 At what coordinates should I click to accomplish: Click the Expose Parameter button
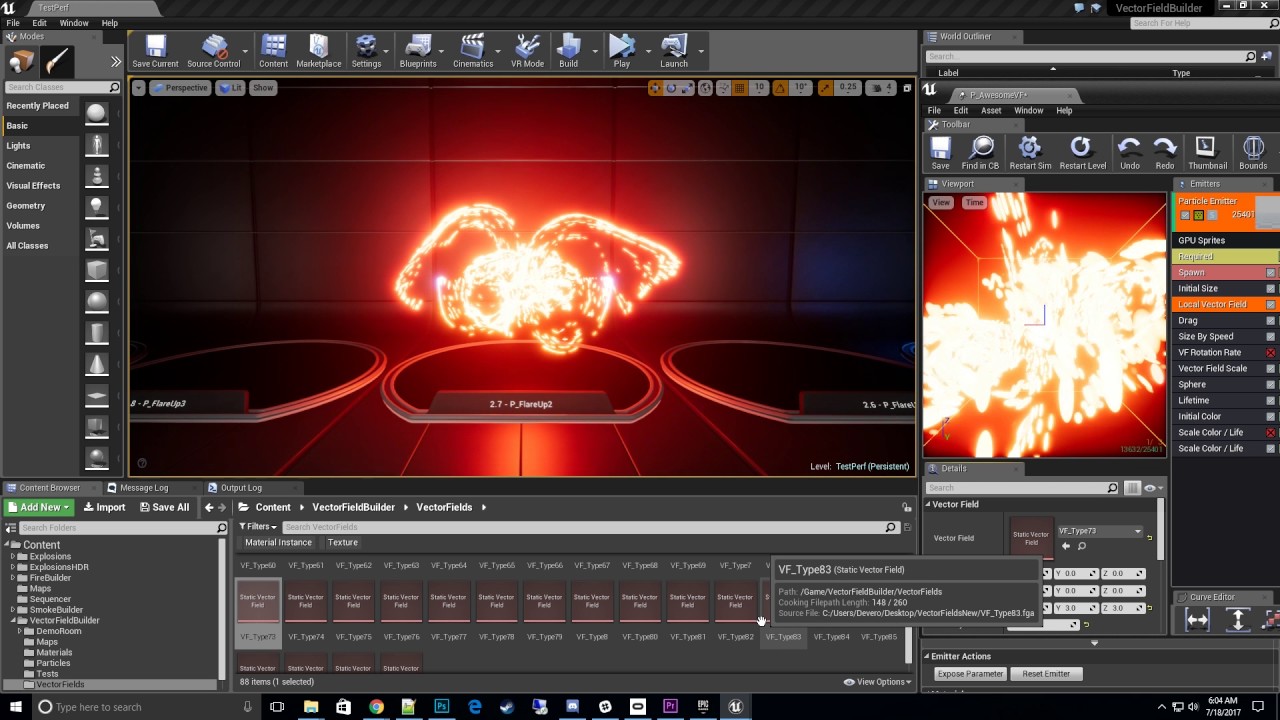pyautogui.click(x=970, y=674)
